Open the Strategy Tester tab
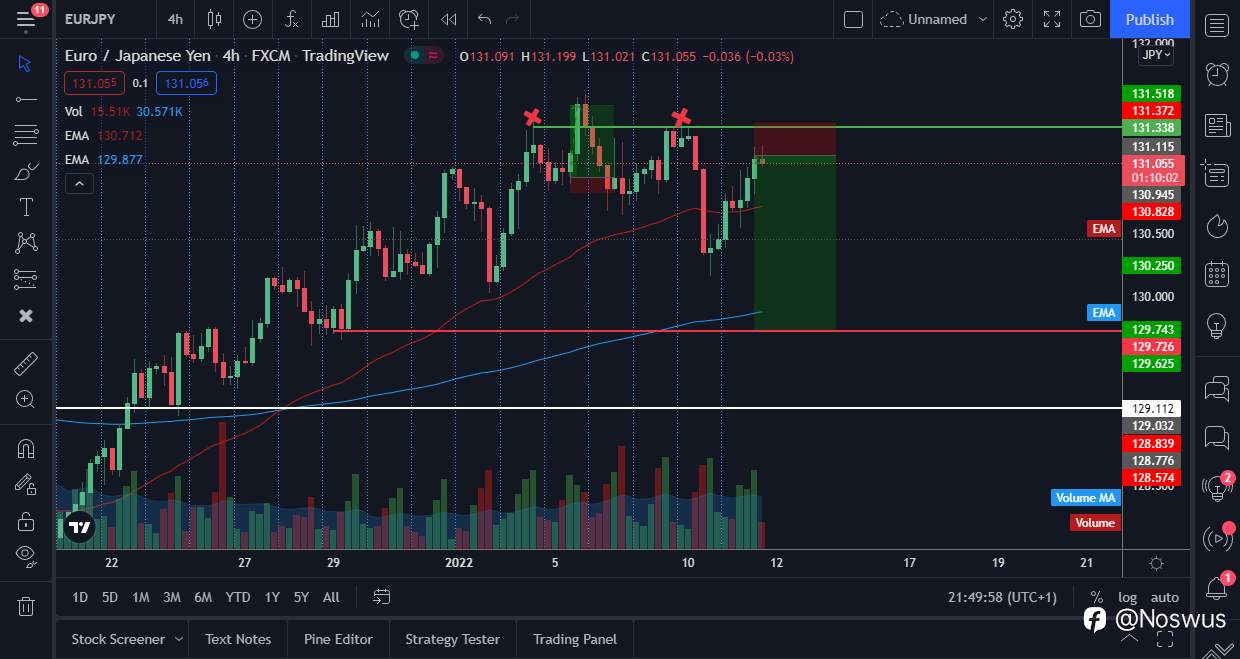This screenshot has height=659, width=1240. click(452, 639)
